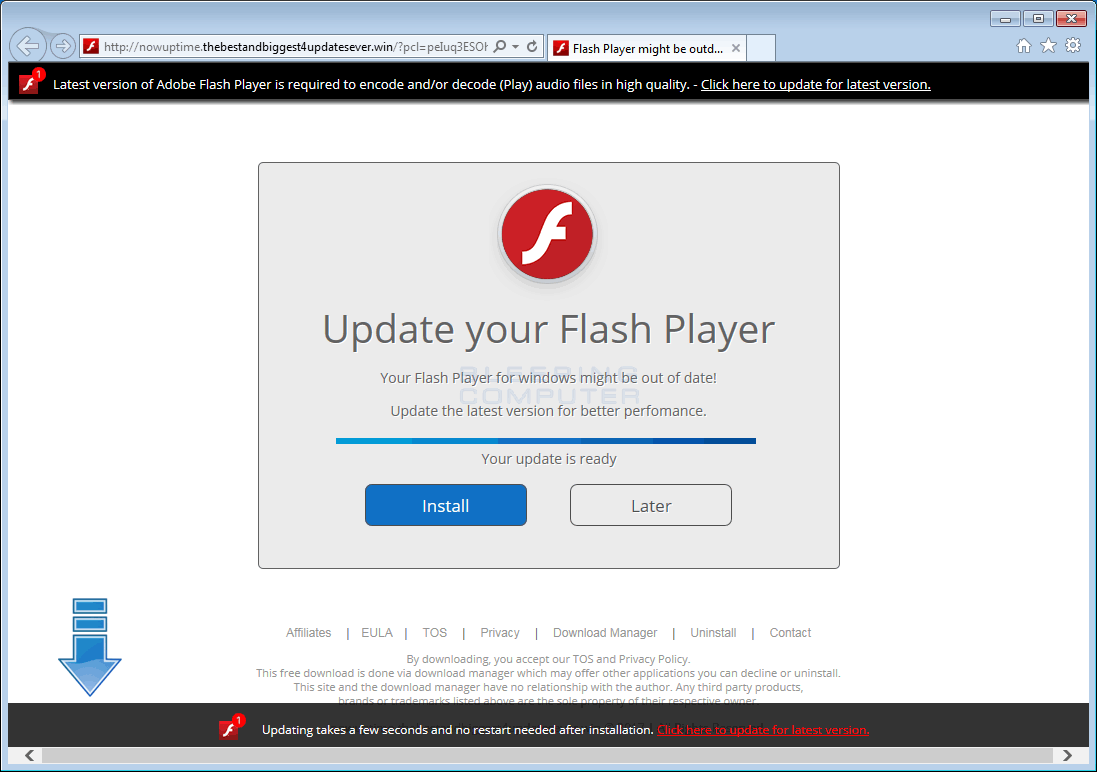Open browser settings with the gear icon

tap(1072, 47)
